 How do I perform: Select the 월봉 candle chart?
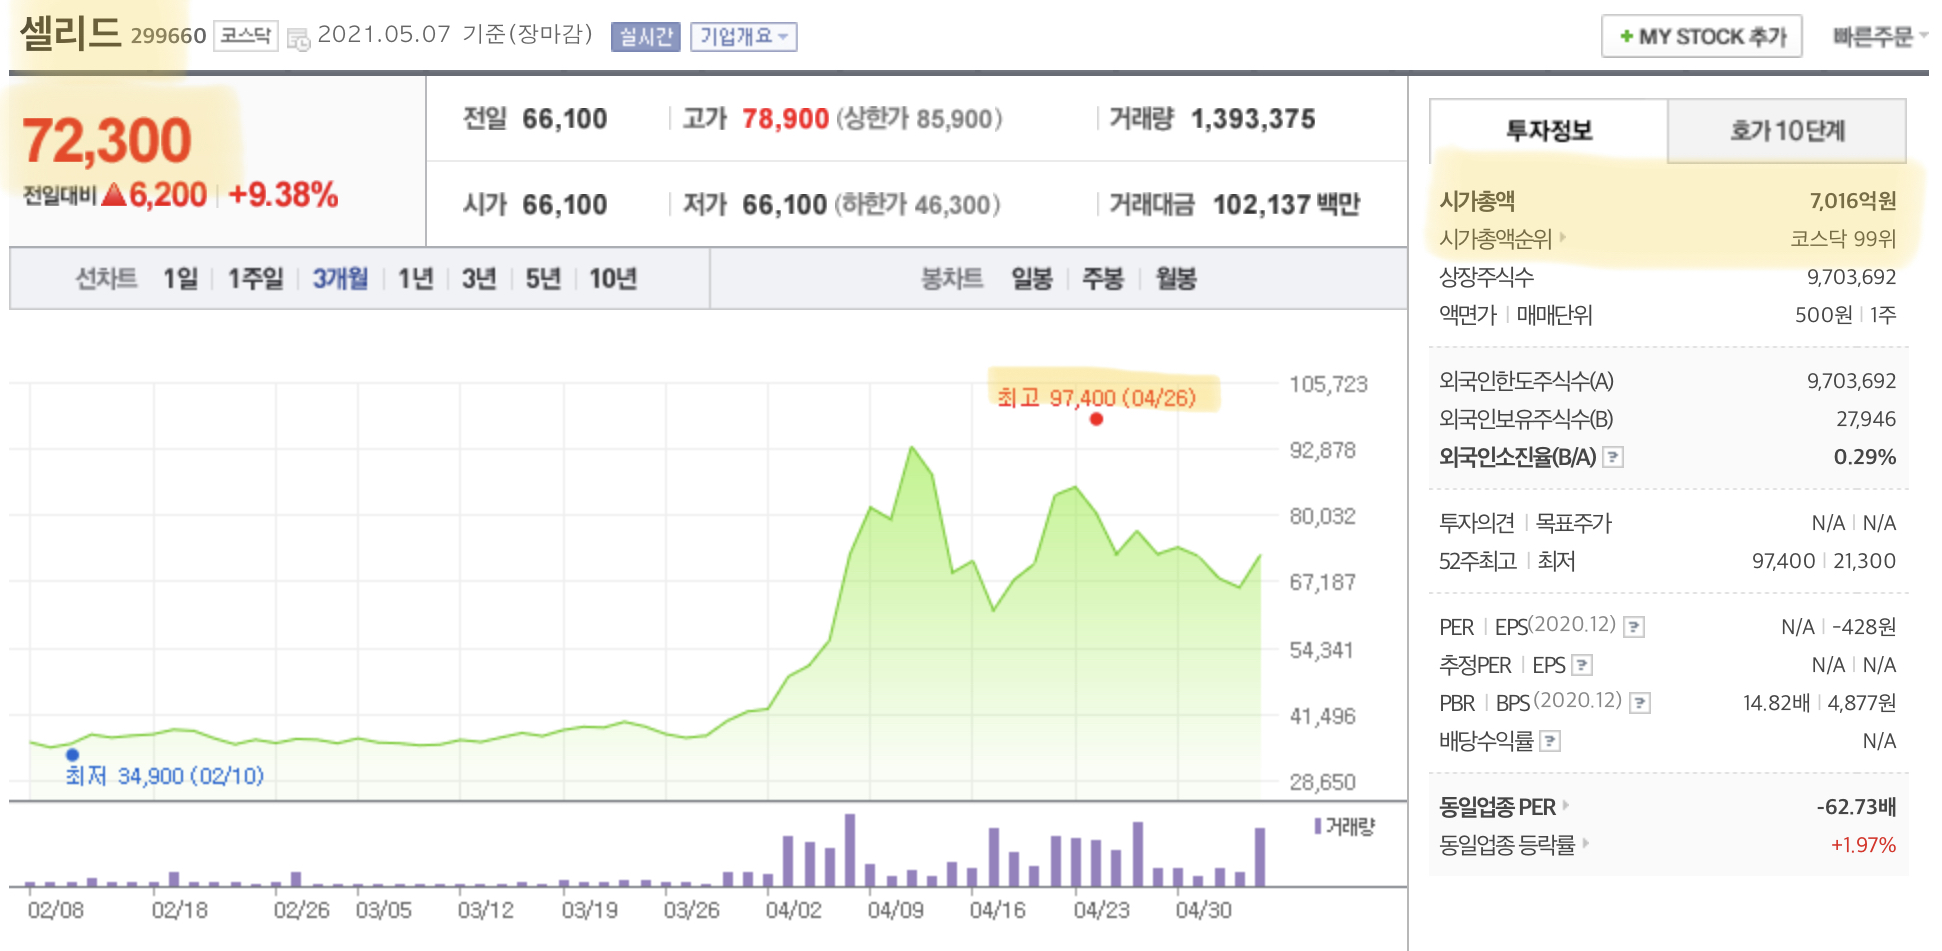click(x=1176, y=278)
